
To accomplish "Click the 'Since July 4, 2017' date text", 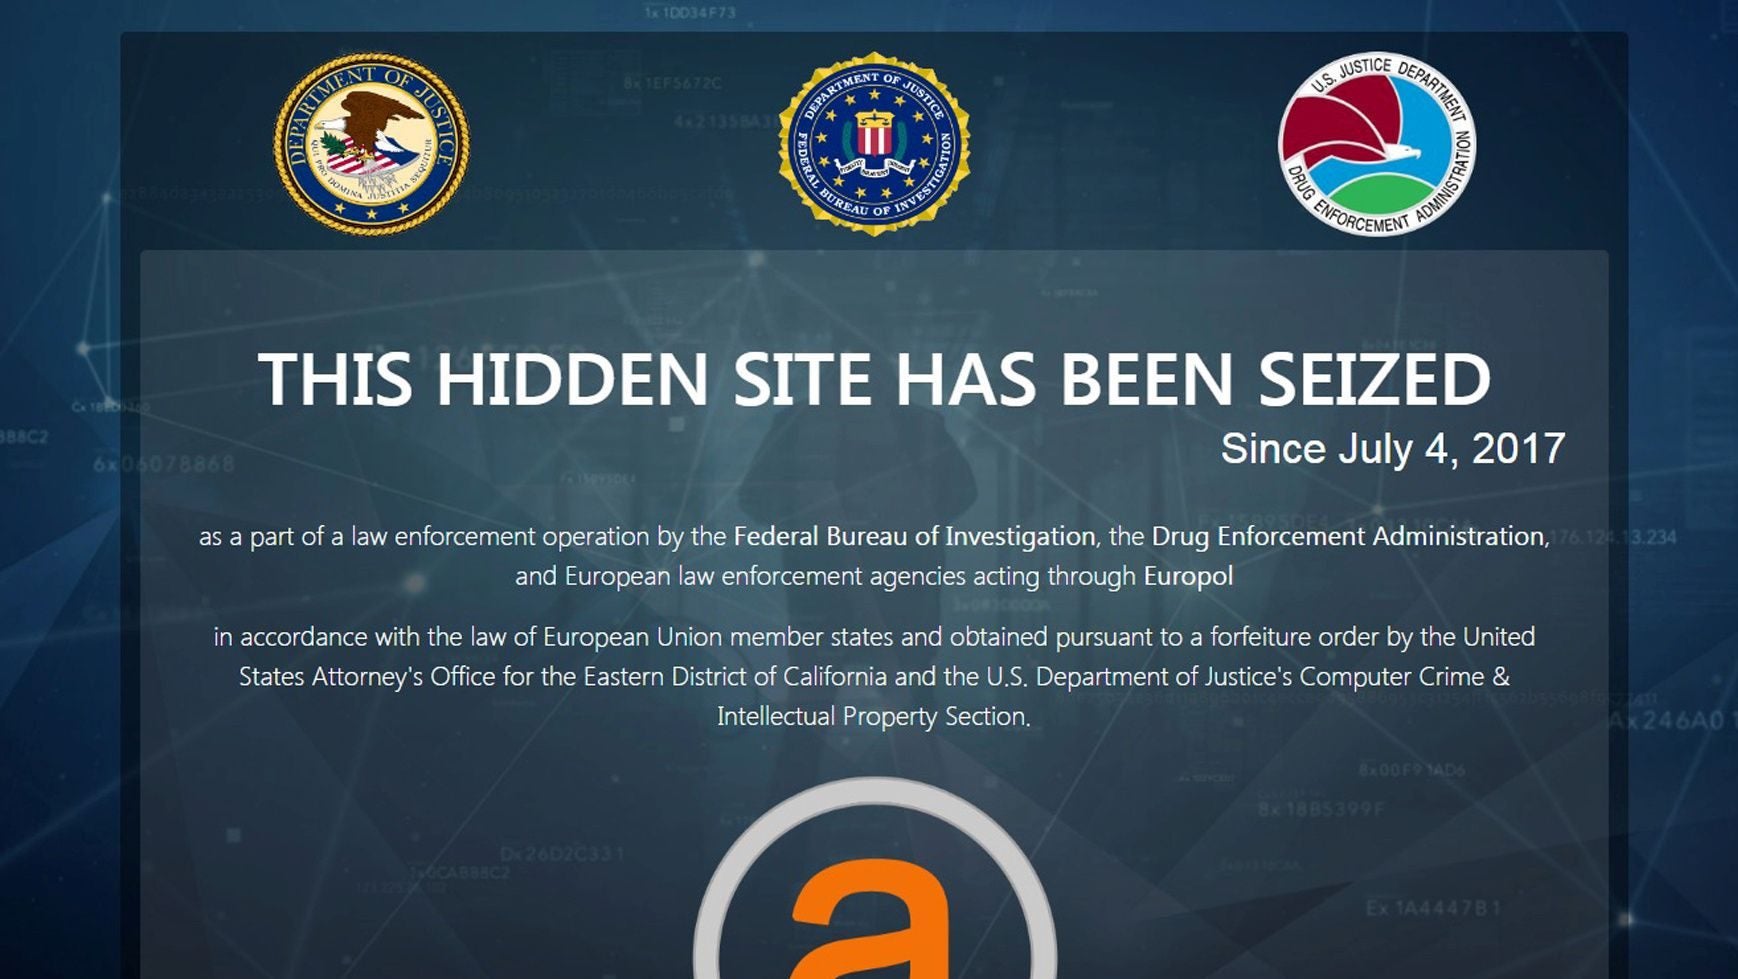I will click(x=1393, y=448).
